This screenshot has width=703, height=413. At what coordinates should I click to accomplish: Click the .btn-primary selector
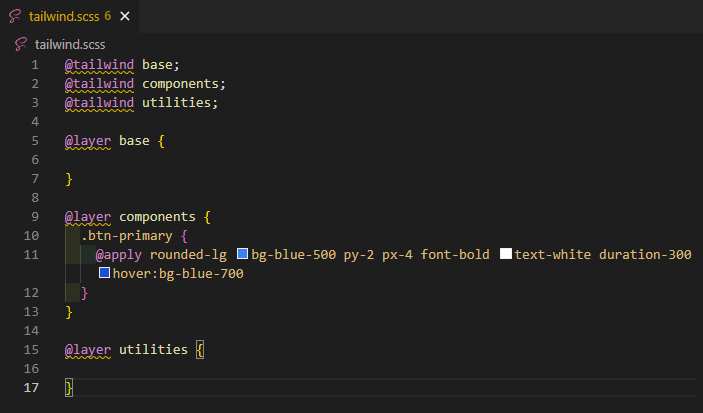(127, 236)
